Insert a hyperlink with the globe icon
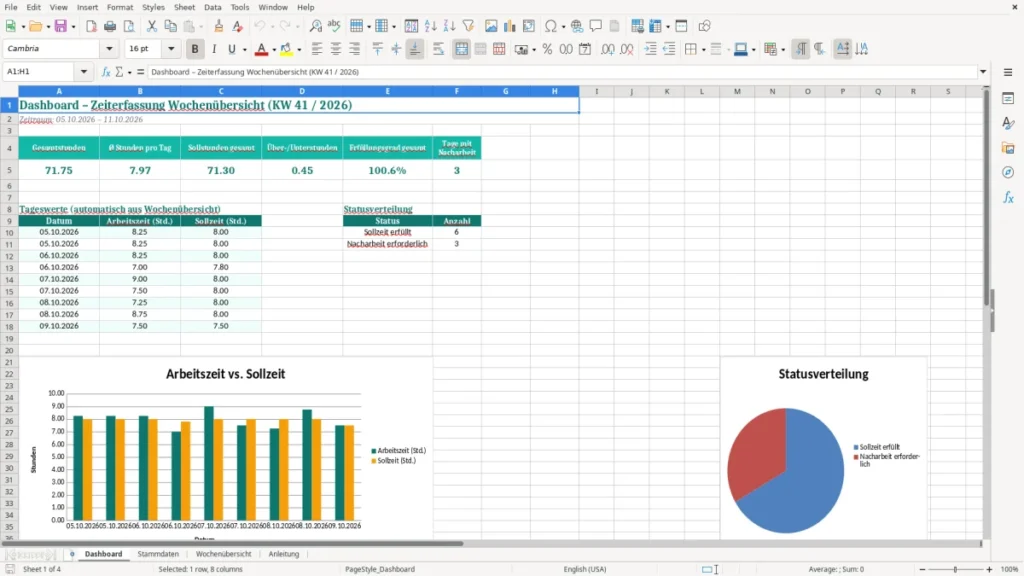This screenshot has height=576, width=1024. pyautogui.click(x=577, y=26)
